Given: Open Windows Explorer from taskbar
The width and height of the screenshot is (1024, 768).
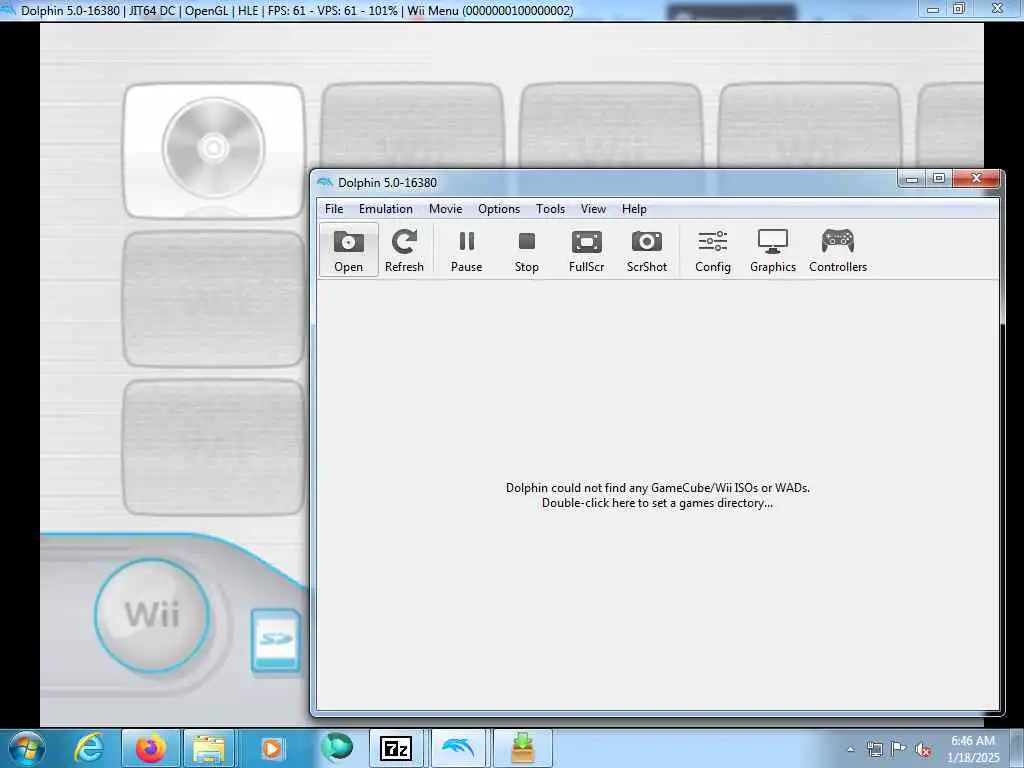Looking at the screenshot, I should pos(209,748).
